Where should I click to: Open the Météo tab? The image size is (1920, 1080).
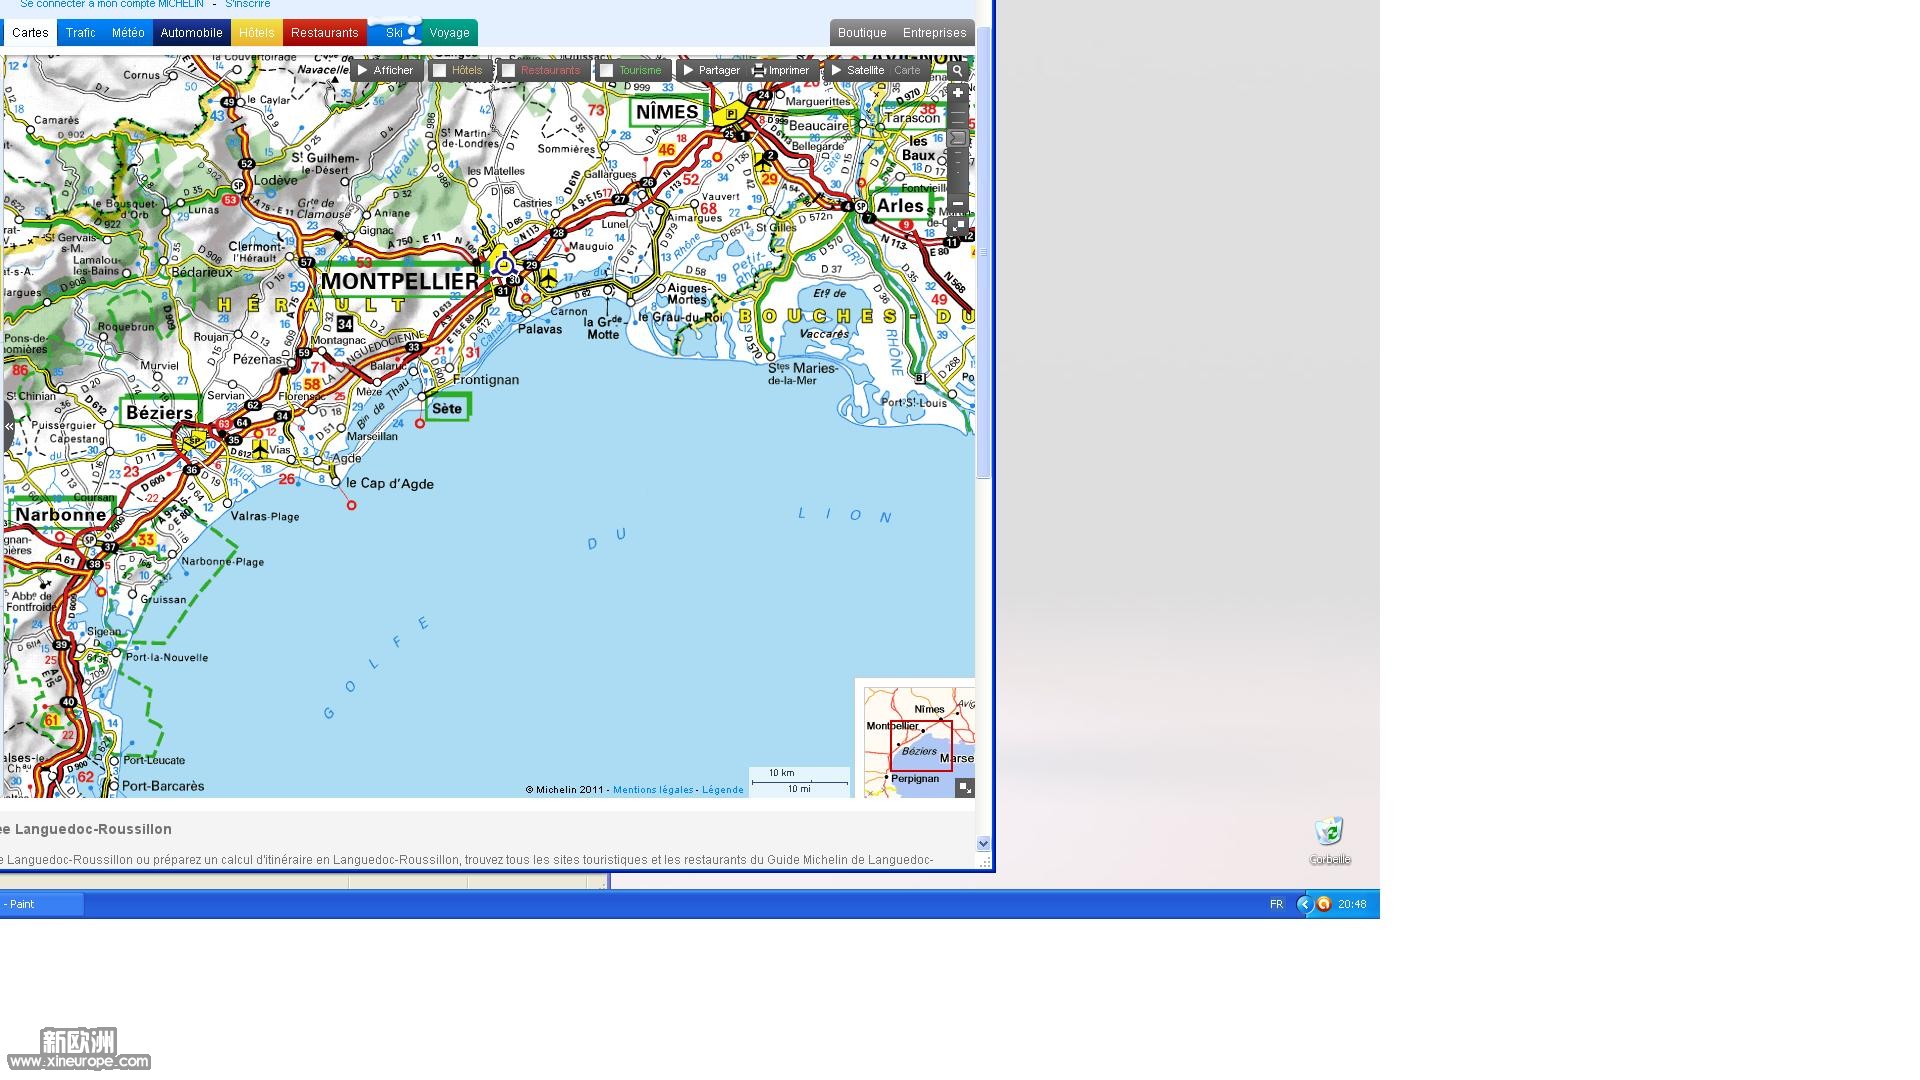[x=128, y=33]
